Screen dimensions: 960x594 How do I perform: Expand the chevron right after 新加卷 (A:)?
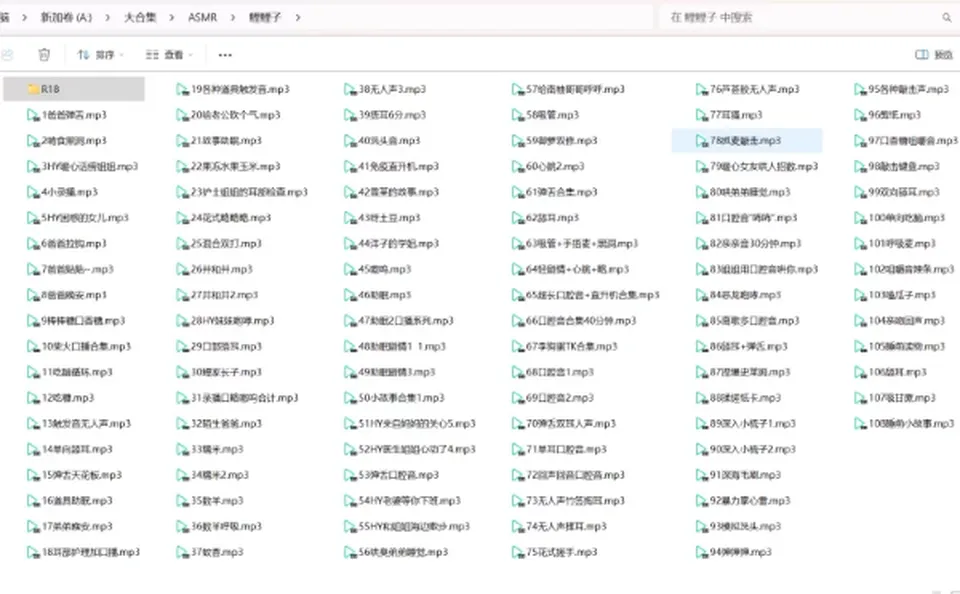pos(108,18)
